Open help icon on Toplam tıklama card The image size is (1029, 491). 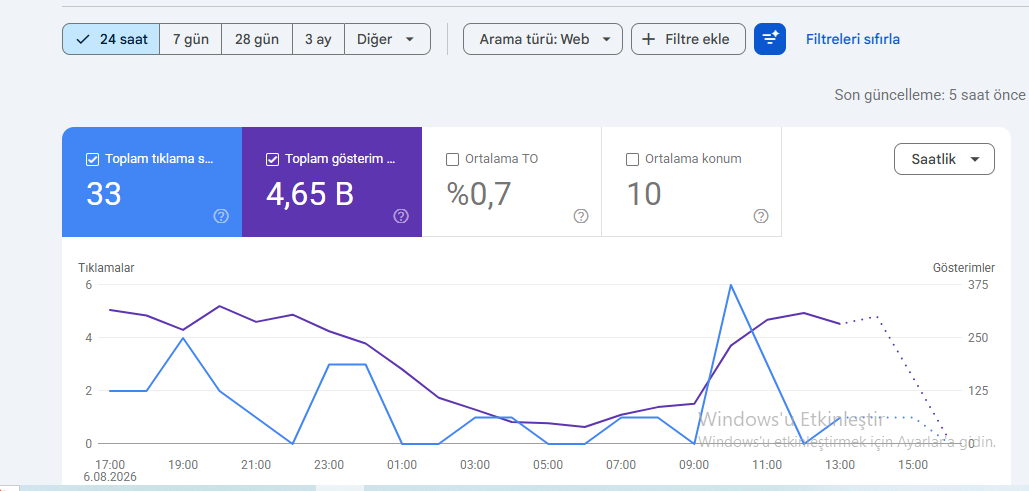tap(221, 216)
